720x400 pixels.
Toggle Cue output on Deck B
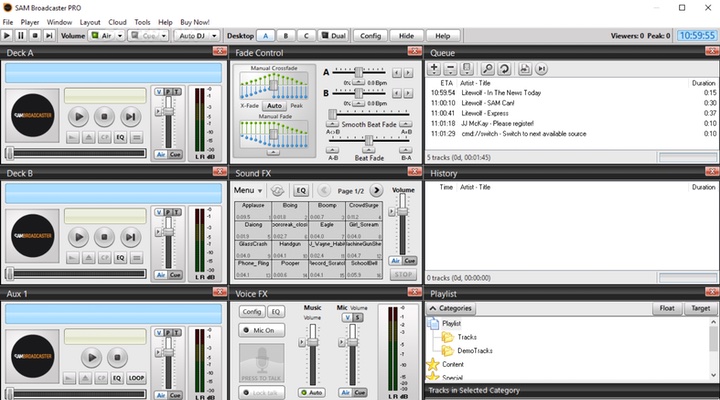tap(175, 275)
